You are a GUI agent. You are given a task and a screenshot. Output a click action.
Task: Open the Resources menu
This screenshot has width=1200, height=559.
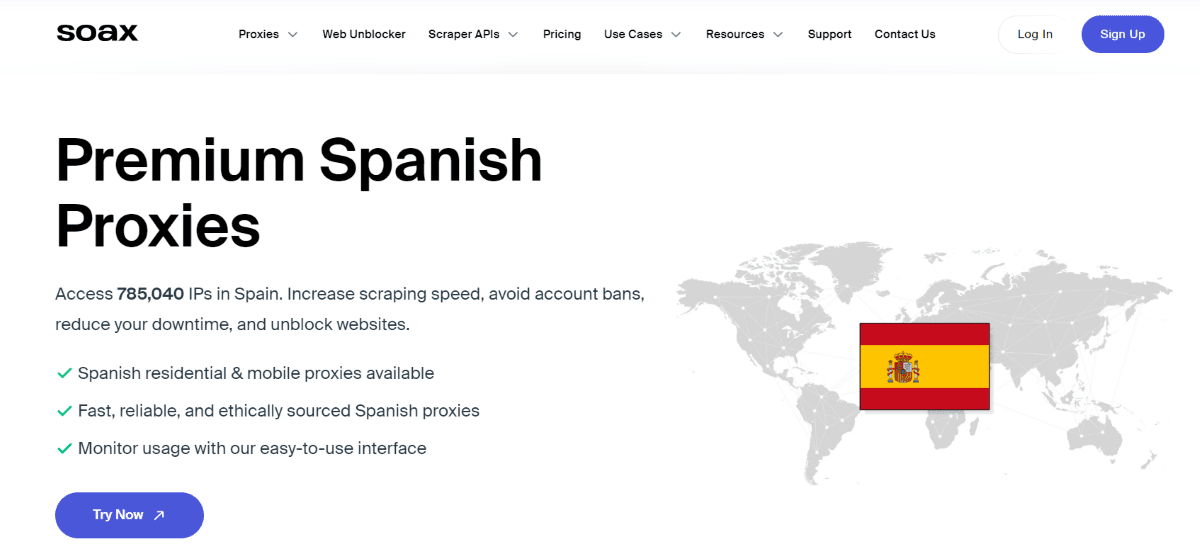(x=735, y=34)
